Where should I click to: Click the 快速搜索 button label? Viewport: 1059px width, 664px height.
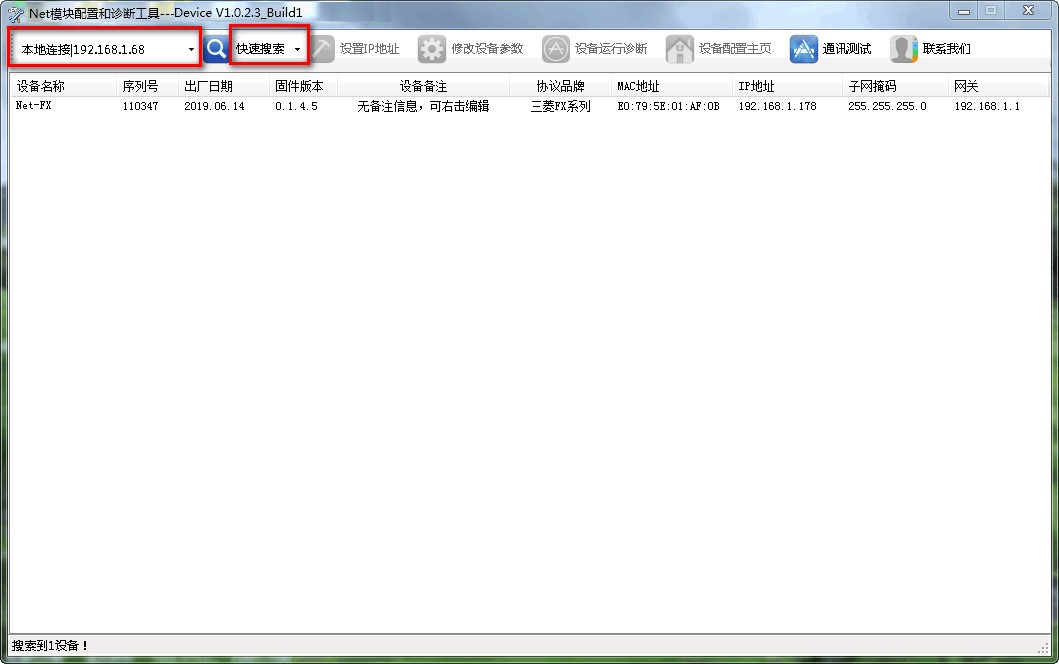[260, 49]
